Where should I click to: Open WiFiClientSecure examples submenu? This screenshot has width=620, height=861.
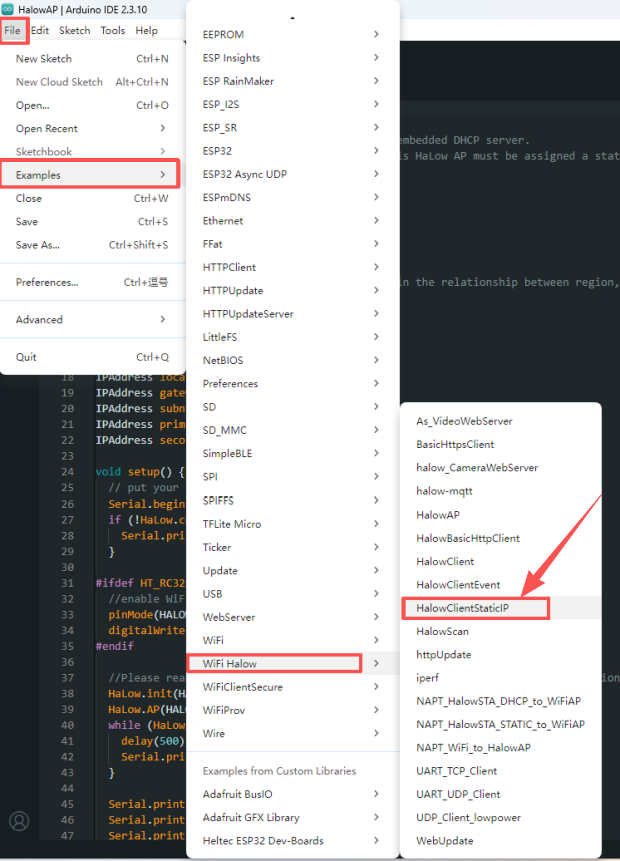coord(292,687)
